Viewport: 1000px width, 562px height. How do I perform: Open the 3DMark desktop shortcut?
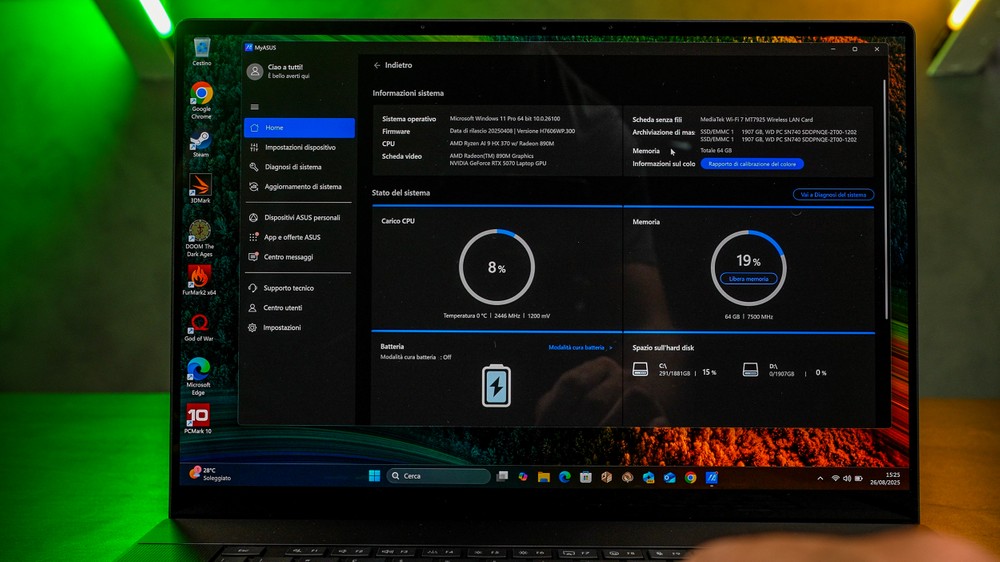point(200,189)
